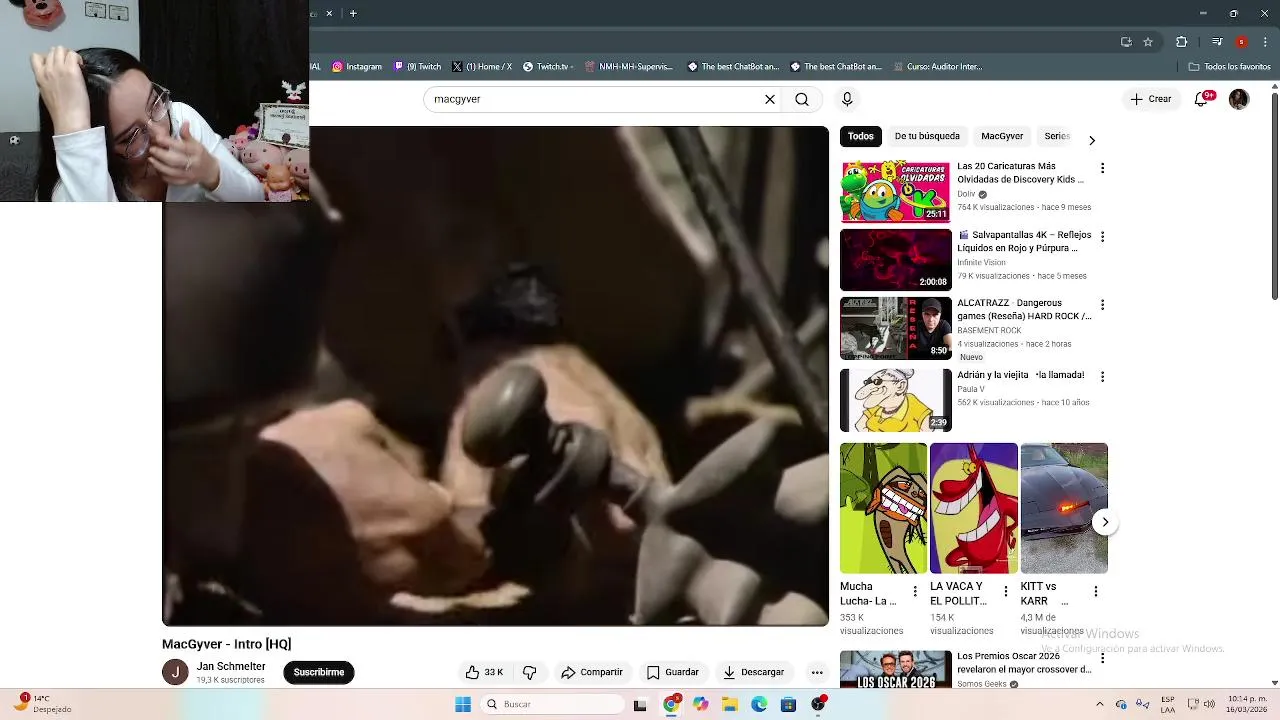Clear the search box with the X icon
The width and height of the screenshot is (1280, 720).
(x=770, y=99)
